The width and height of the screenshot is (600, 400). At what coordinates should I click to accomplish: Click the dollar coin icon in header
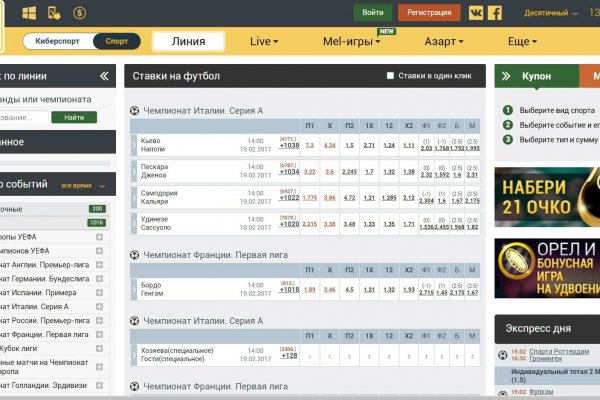[79, 13]
